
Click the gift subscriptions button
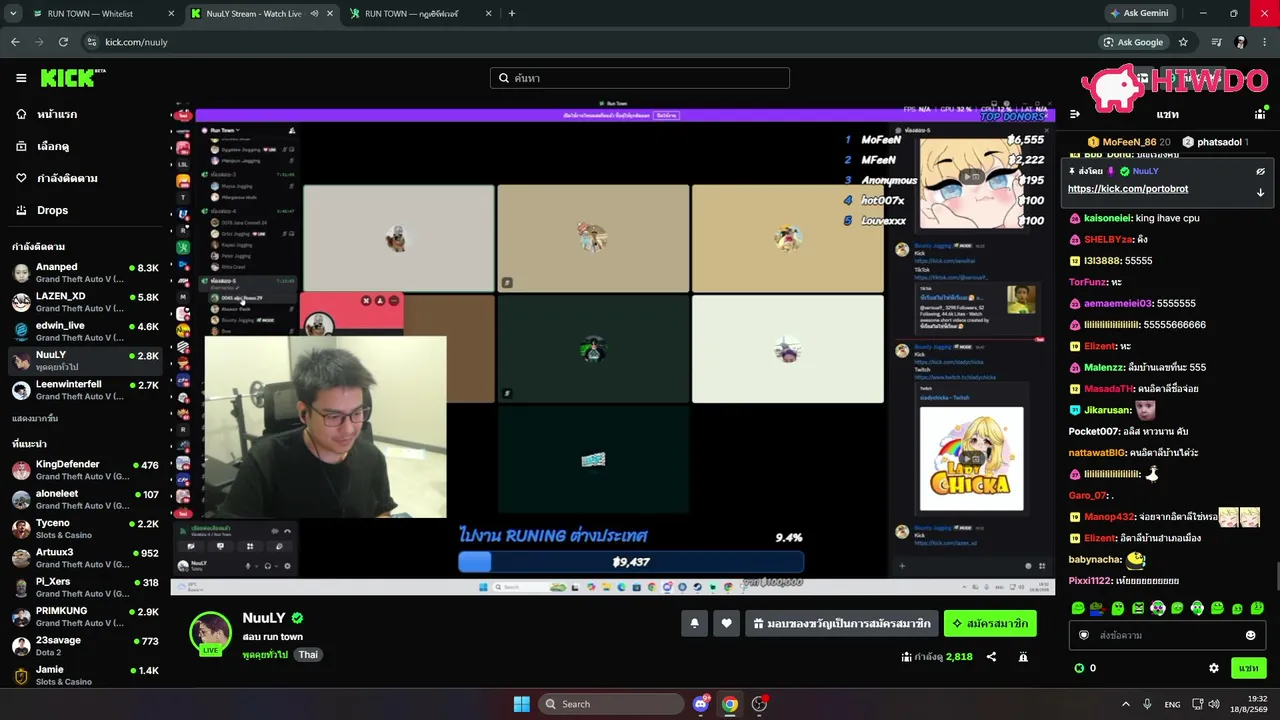pos(842,624)
